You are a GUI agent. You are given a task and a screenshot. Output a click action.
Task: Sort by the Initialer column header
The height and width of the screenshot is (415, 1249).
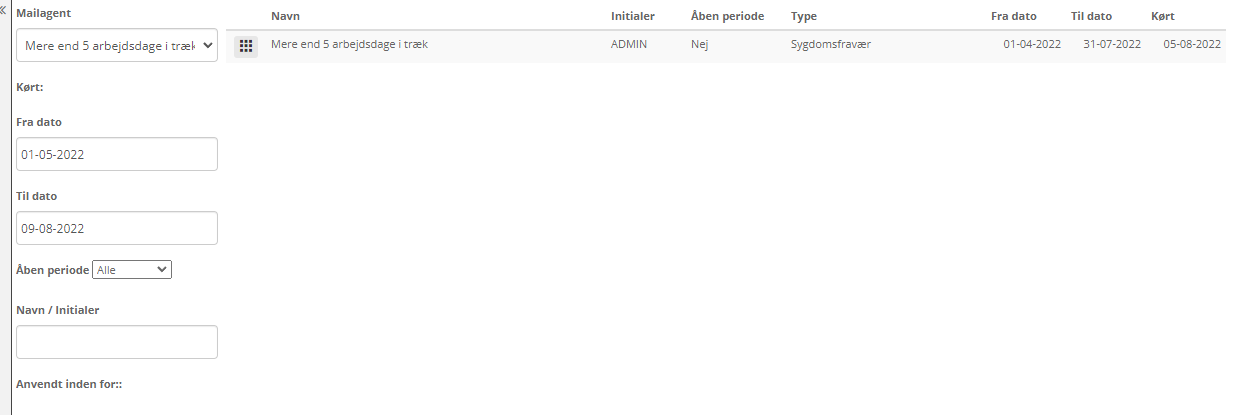632,16
